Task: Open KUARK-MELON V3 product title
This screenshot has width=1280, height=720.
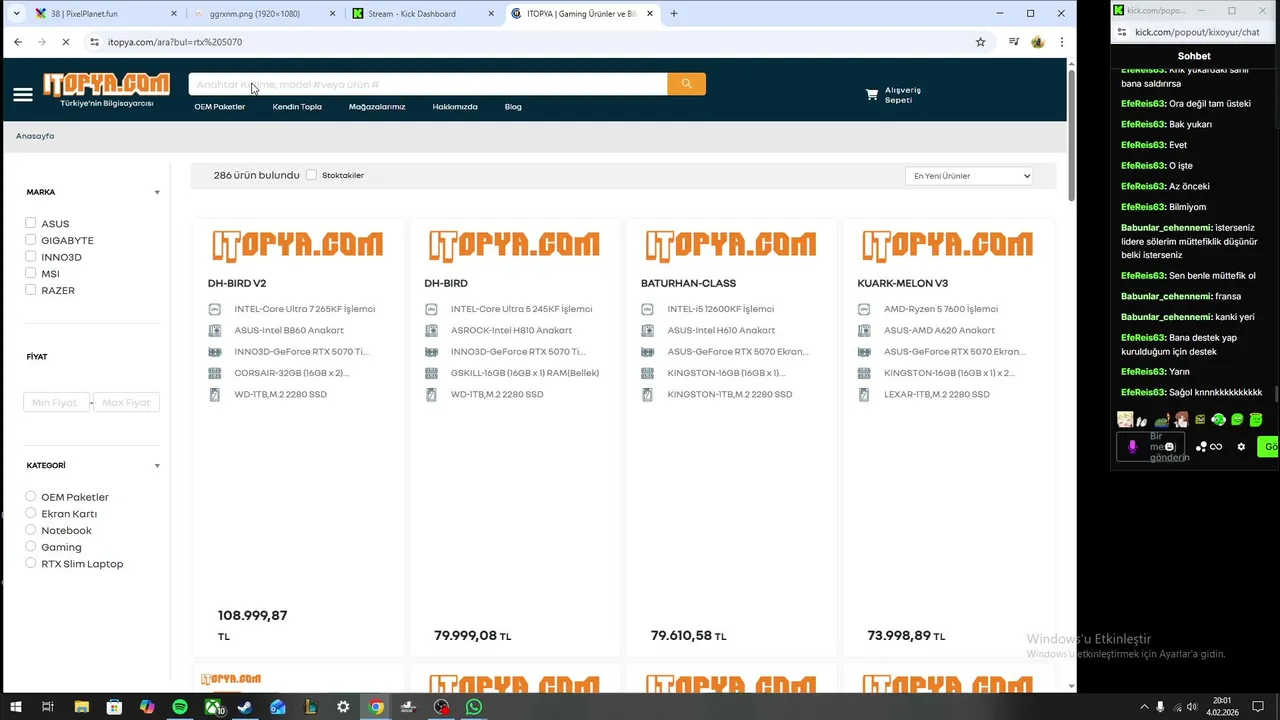Action: tap(902, 283)
